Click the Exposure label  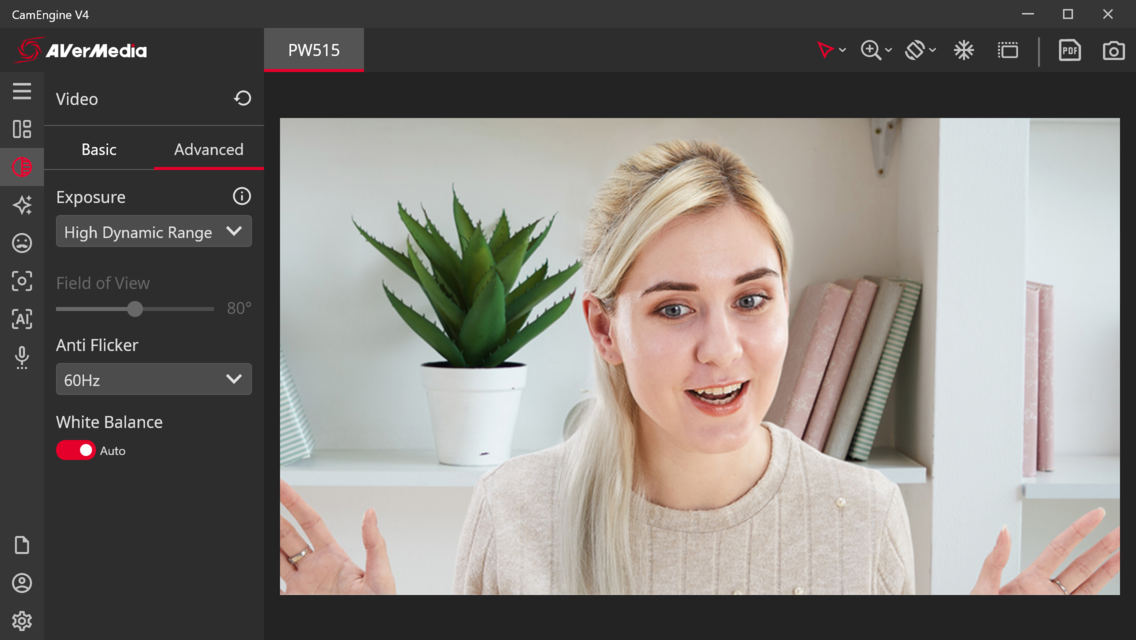91,197
